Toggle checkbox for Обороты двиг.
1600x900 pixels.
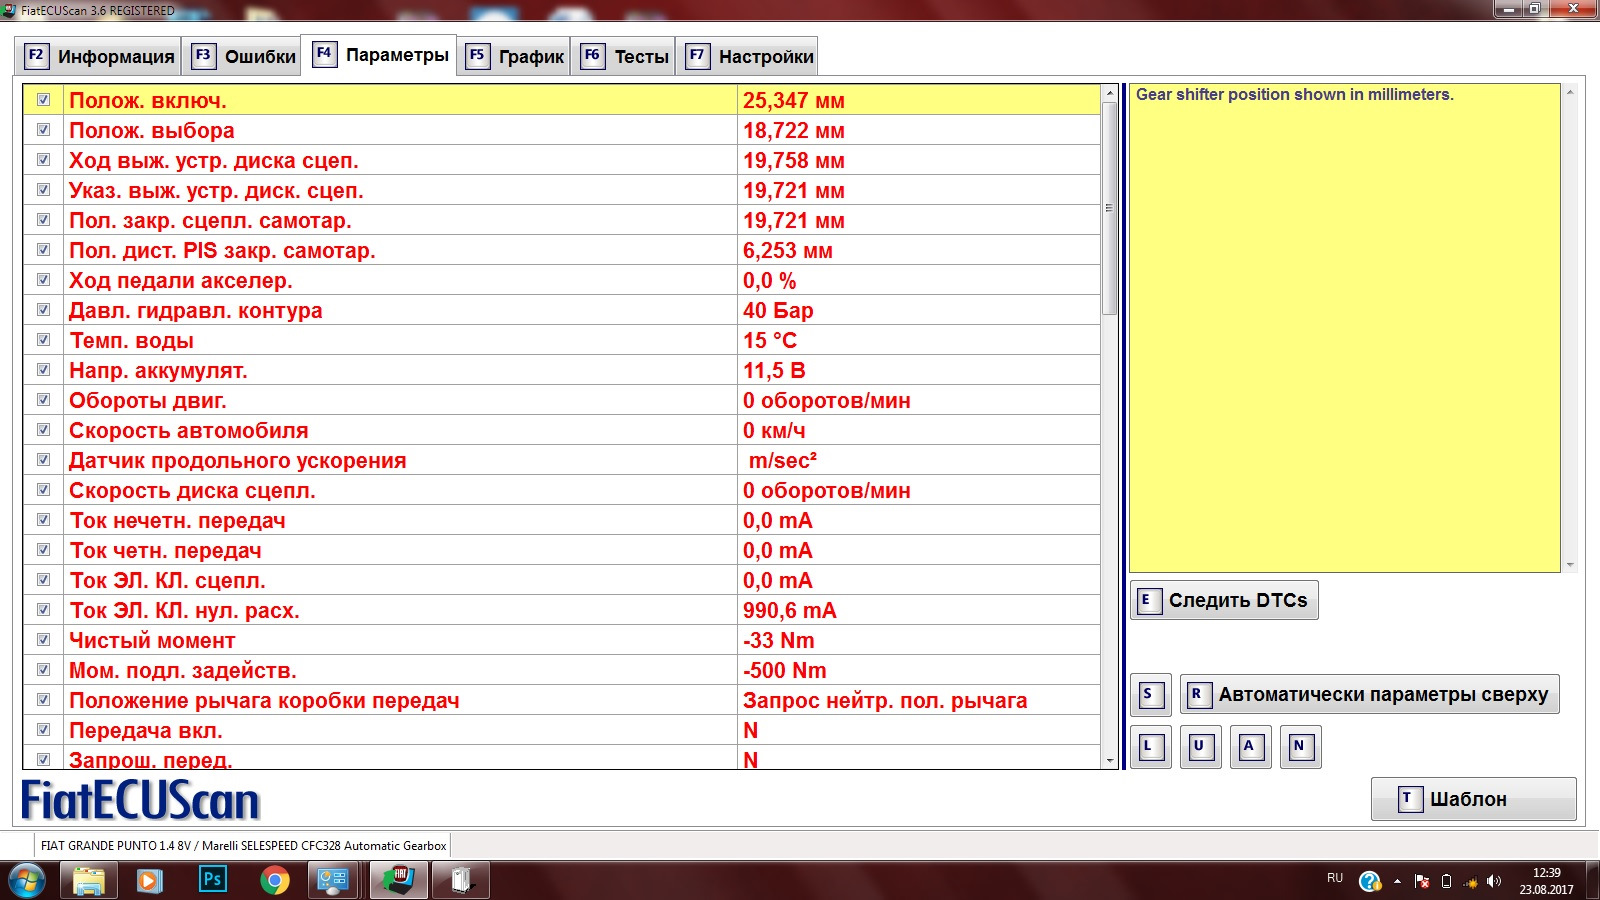click(x=43, y=400)
